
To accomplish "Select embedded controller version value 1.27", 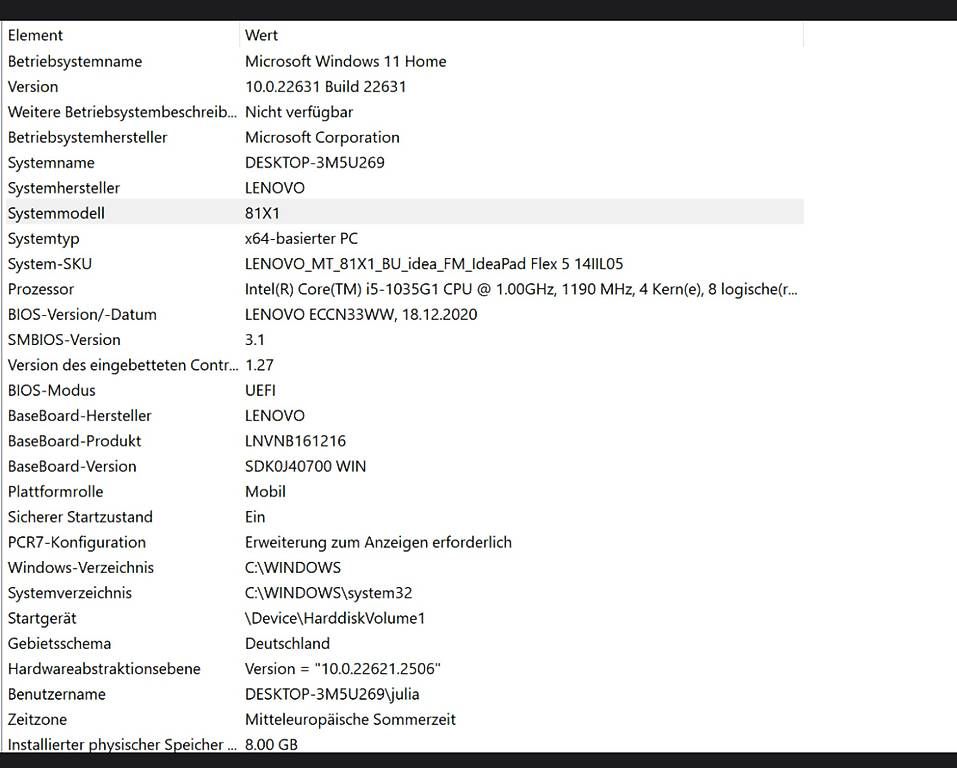I will pyautogui.click(x=259, y=366).
